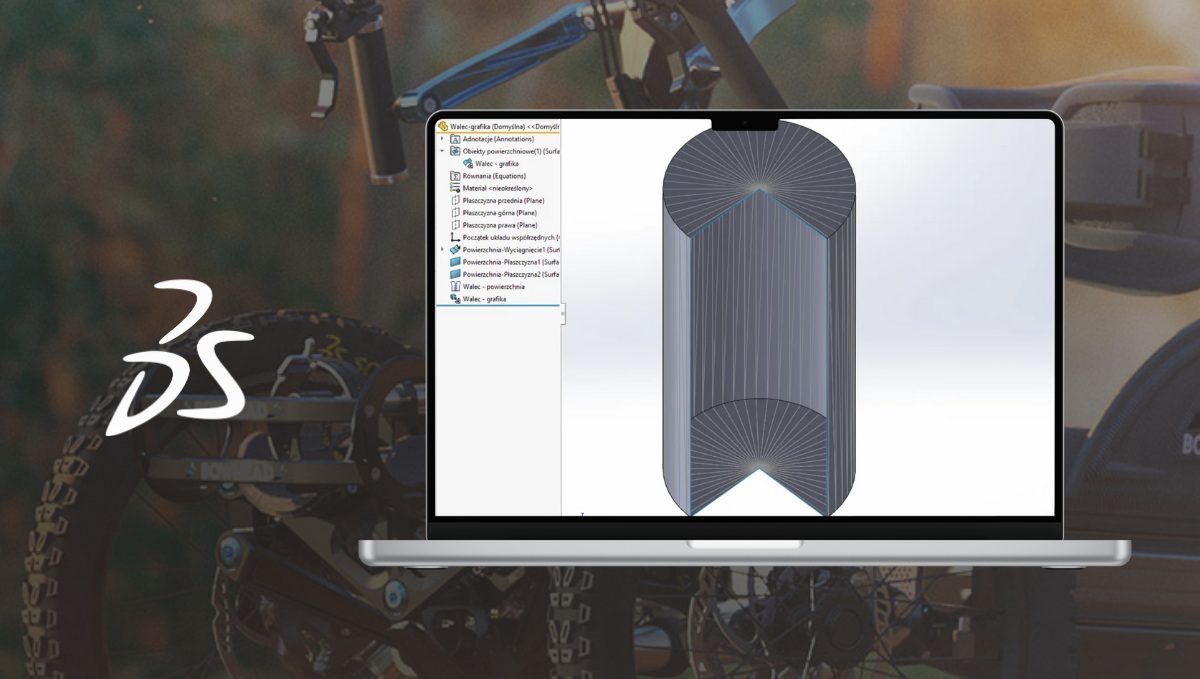Click the Obiekty powierzchniowe(1) folder icon

point(455,151)
